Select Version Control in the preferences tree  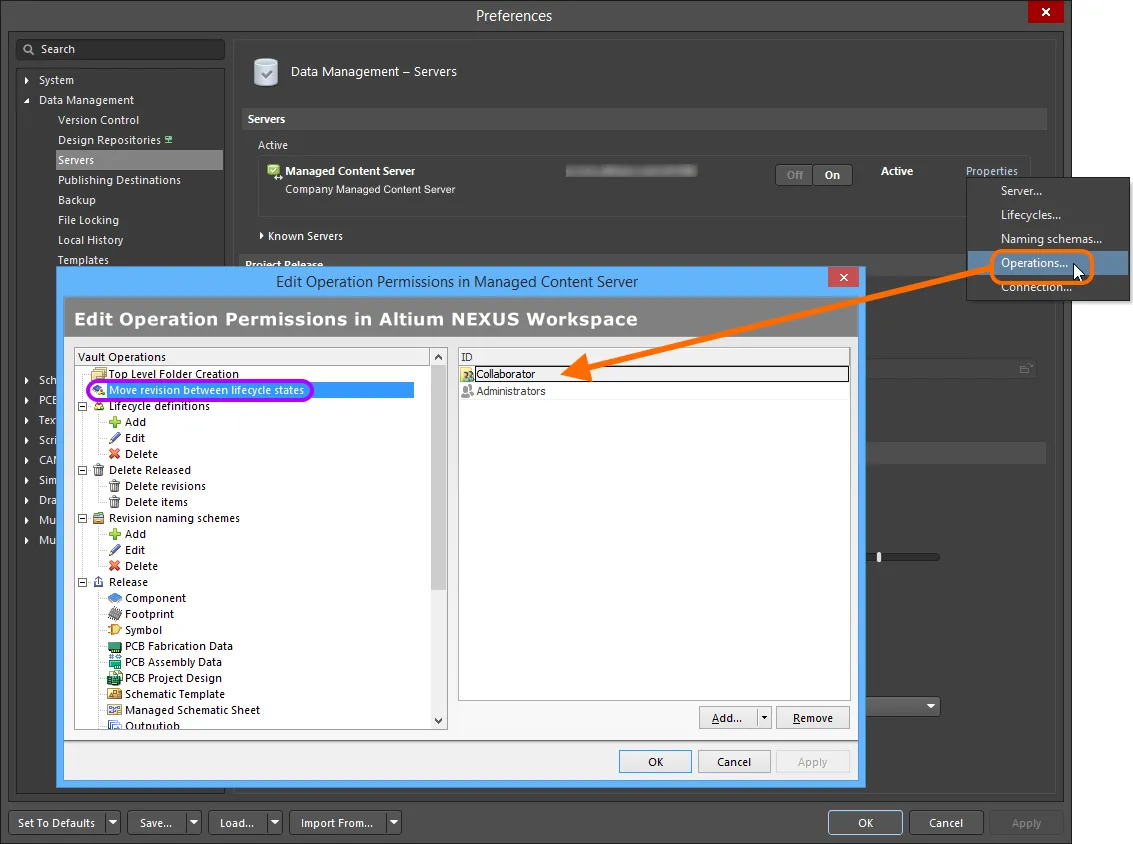[98, 120]
